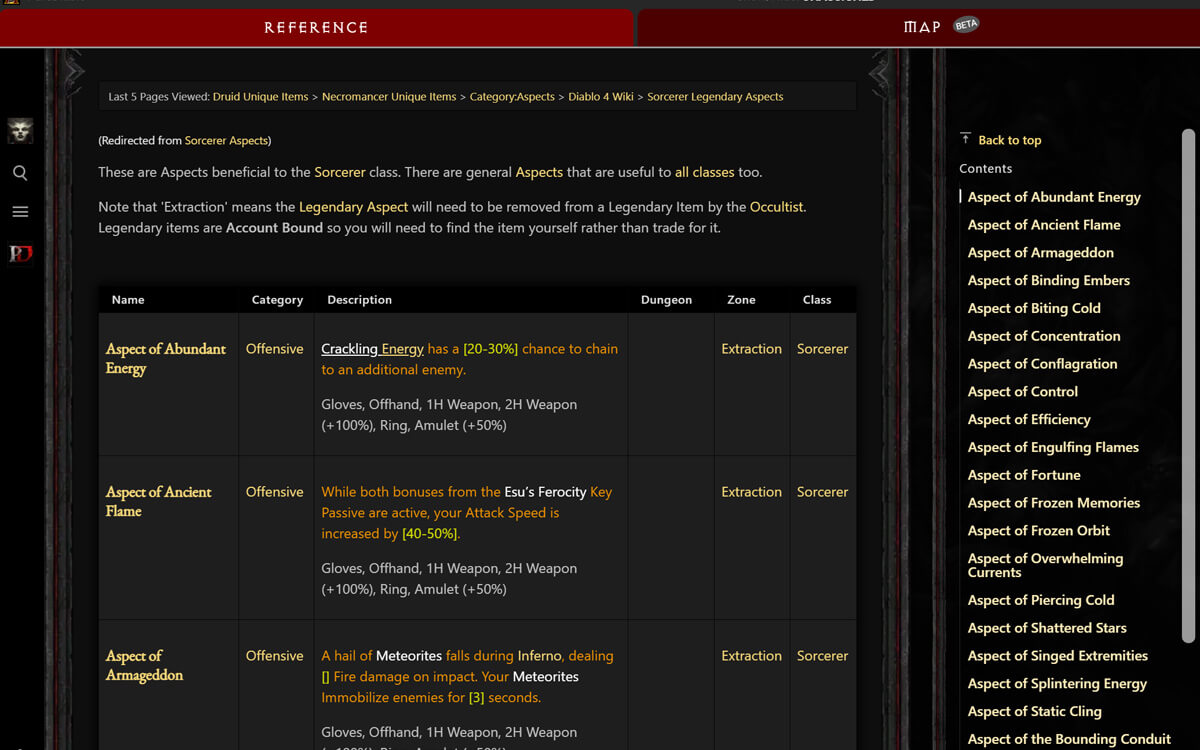Jump to Aspect of Frozen Orbit
1200x750 pixels.
pos(1039,532)
